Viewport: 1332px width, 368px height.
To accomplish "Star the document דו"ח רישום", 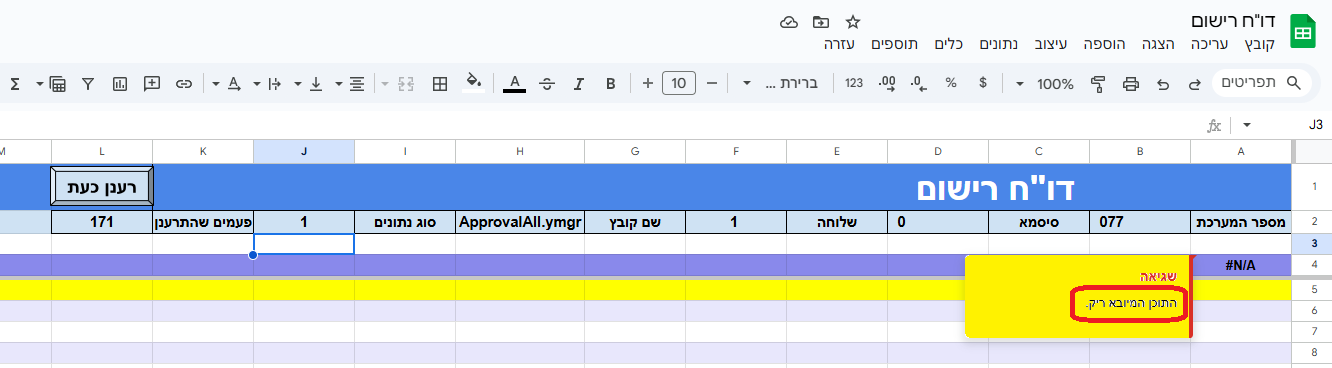I will [x=853, y=22].
